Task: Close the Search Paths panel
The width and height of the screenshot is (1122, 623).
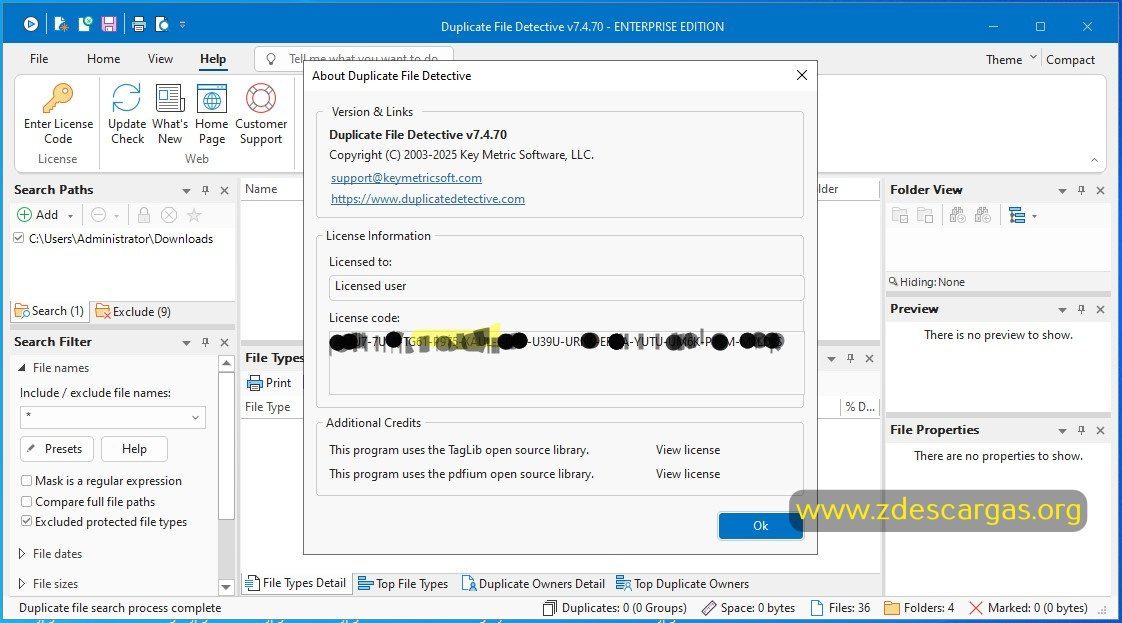Action: coord(225,190)
